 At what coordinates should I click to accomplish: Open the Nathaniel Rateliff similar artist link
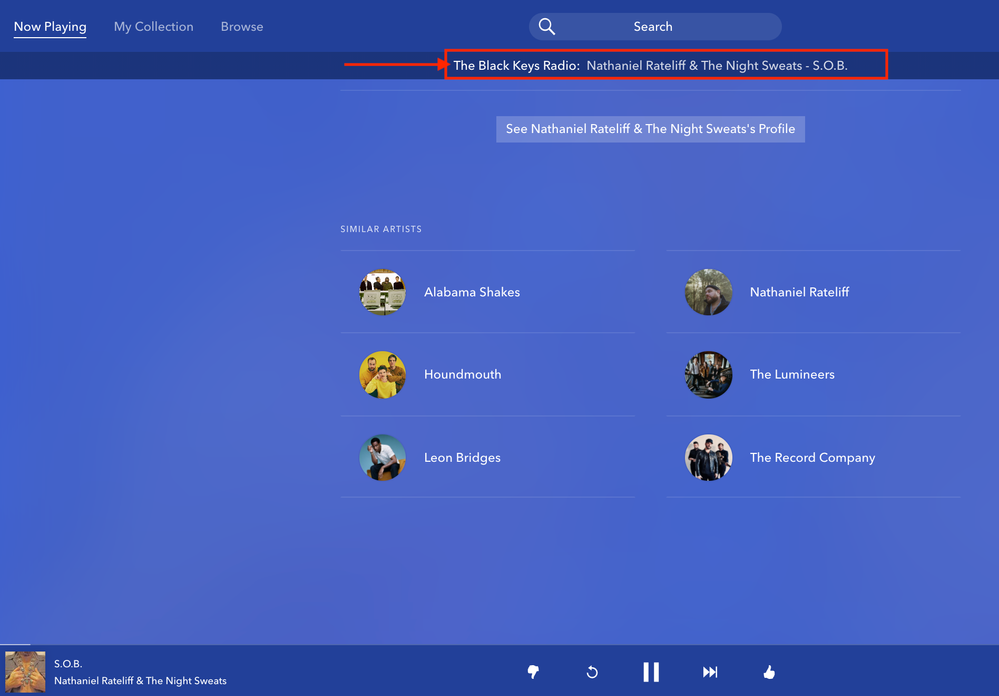click(x=799, y=292)
